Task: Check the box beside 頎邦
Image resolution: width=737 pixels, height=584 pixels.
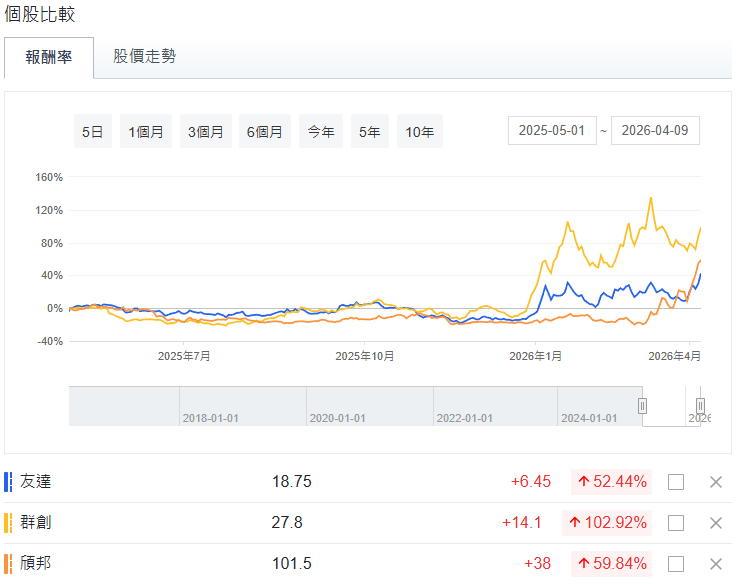Action: point(676,563)
